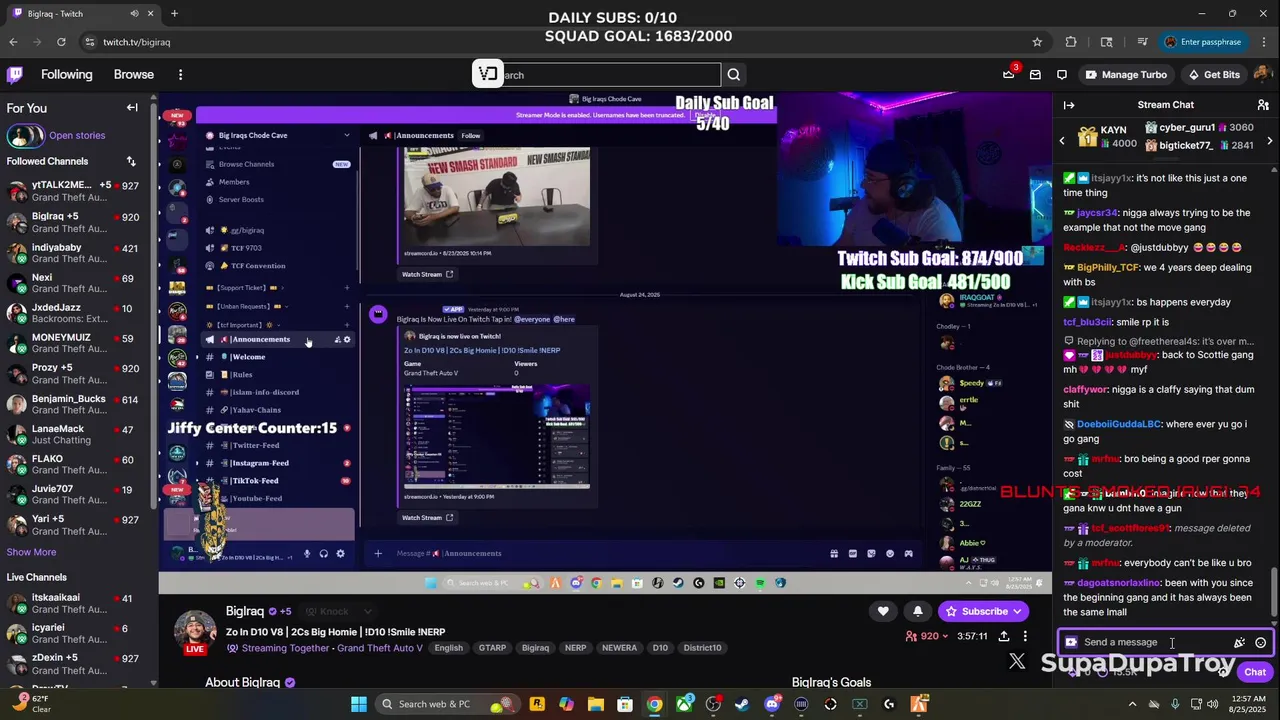This screenshot has width=1280, height=720.
Task: Open user avatar menu in Twitch header
Action: [1262, 74]
